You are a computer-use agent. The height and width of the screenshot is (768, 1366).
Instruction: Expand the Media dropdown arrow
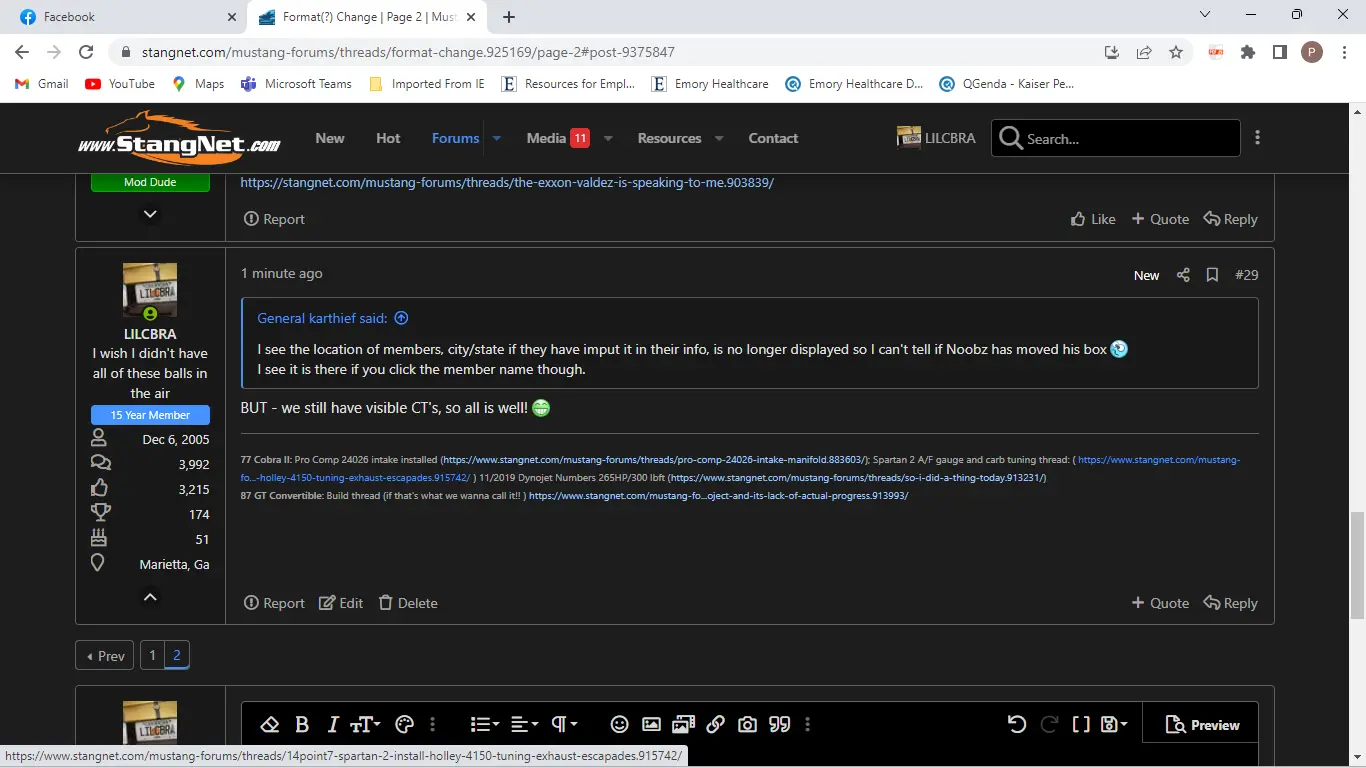point(608,138)
